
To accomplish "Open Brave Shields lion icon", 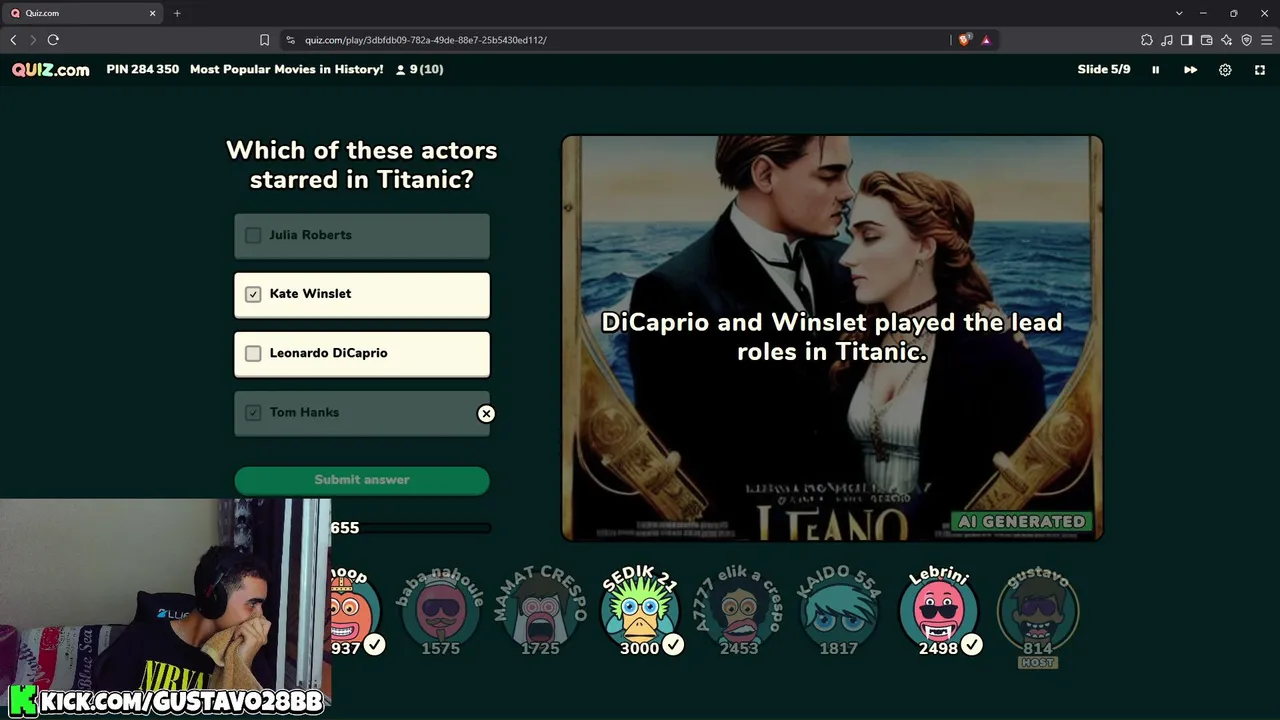I will (964, 40).
